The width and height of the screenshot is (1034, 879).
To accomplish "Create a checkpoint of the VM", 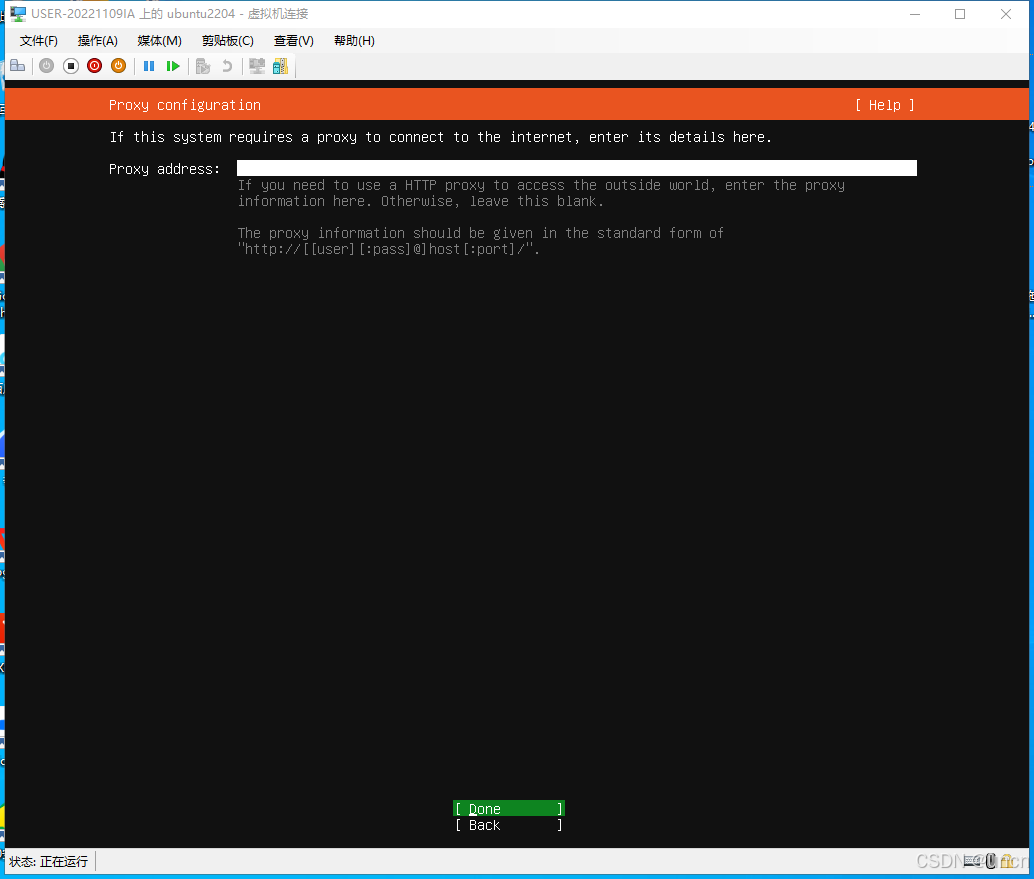I will pyautogui.click(x=203, y=65).
